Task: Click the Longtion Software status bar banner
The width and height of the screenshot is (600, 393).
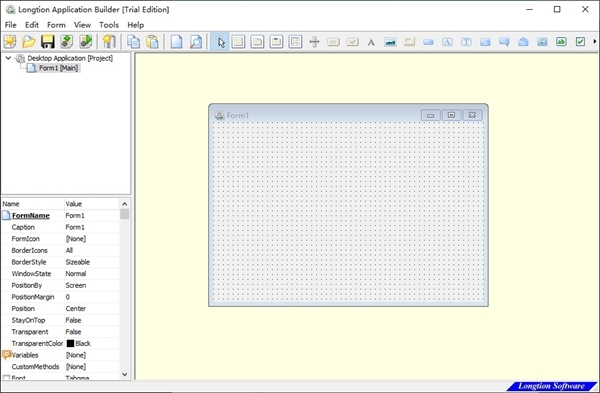Action: coord(551,386)
